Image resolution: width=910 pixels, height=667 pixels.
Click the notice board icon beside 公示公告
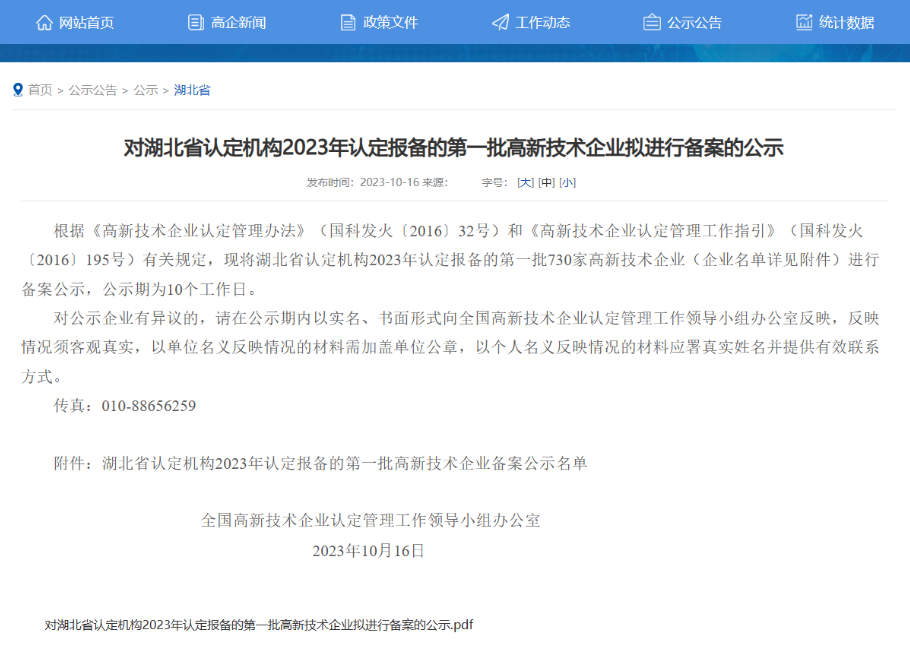(652, 22)
